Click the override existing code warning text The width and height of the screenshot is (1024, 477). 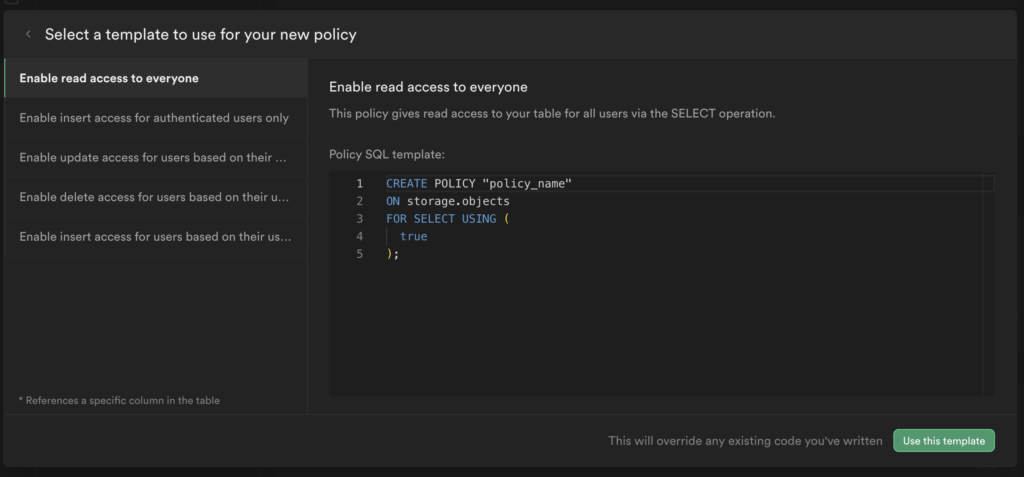[x=745, y=441]
